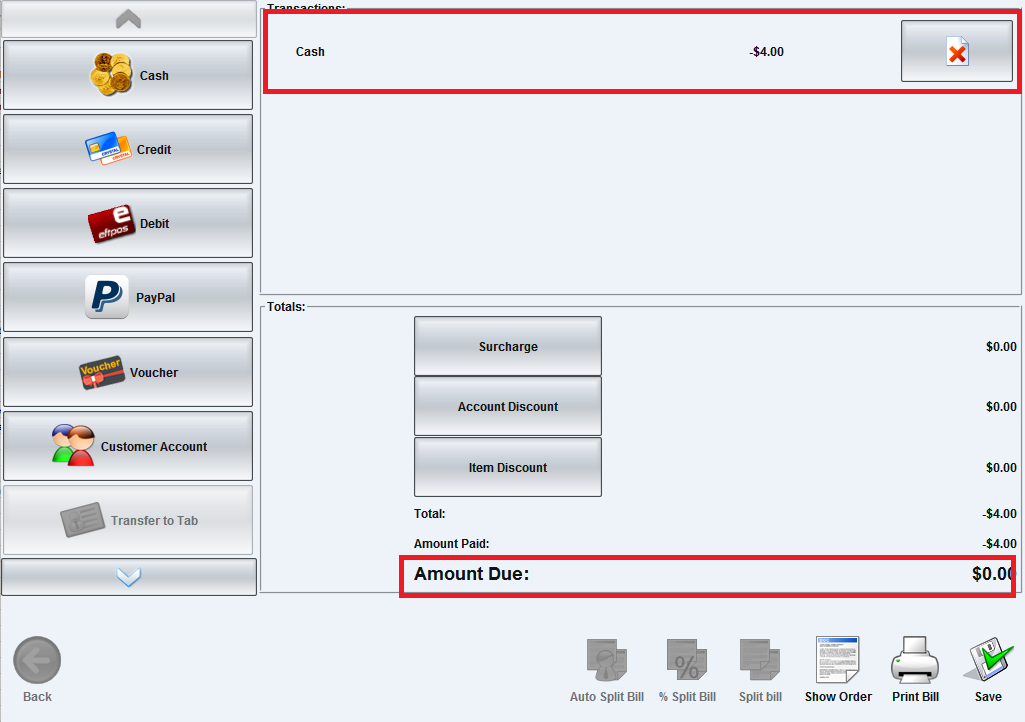Show more payment types with down chevron
The height and width of the screenshot is (722, 1025).
[x=129, y=577]
